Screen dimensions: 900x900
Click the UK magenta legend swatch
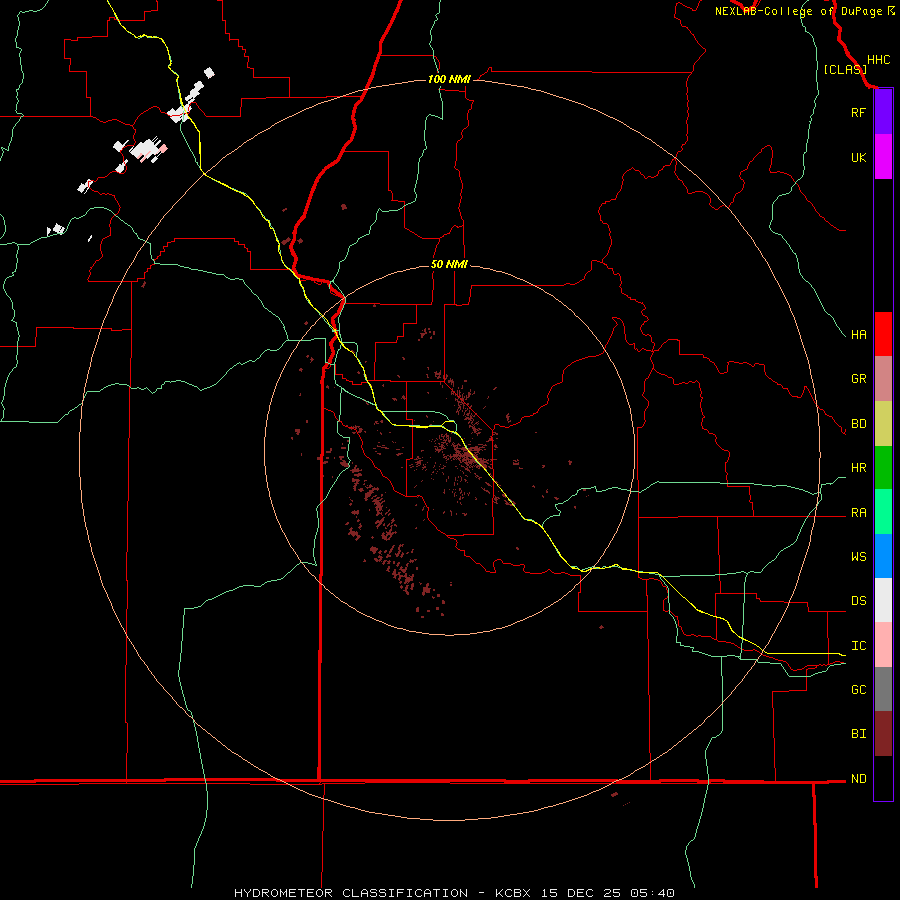tap(883, 157)
